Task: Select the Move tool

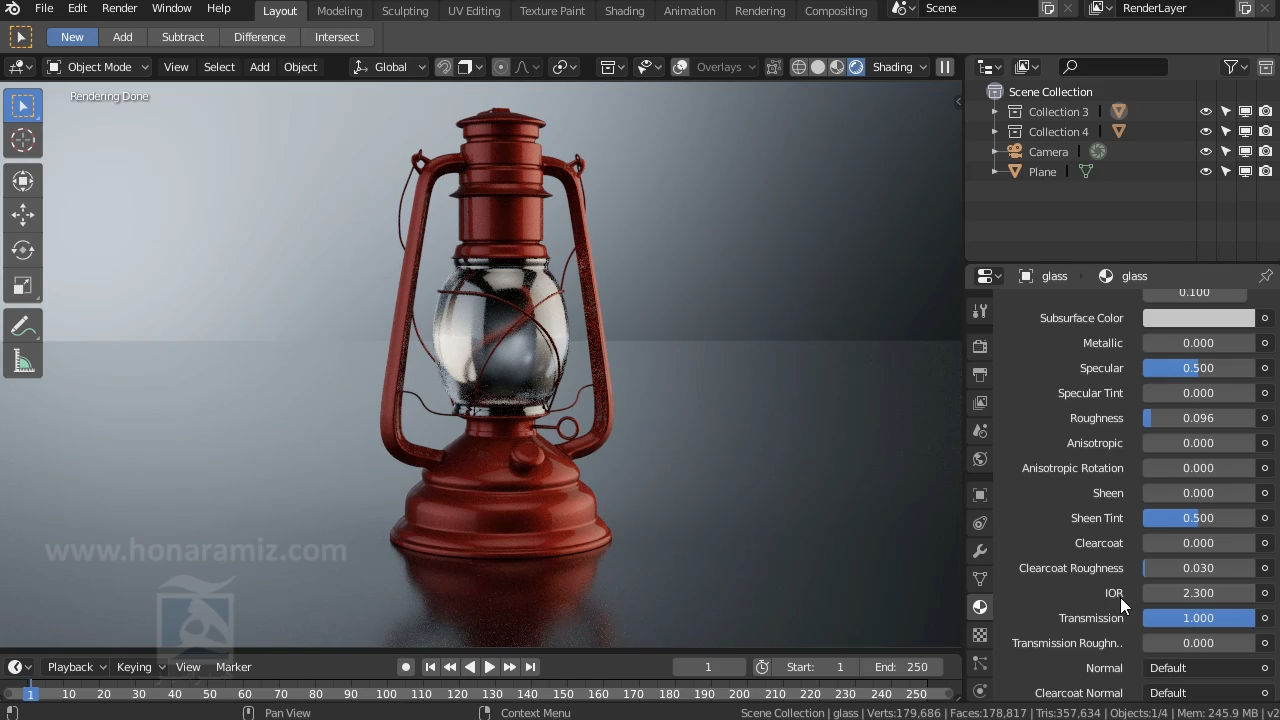Action: pyautogui.click(x=23, y=215)
